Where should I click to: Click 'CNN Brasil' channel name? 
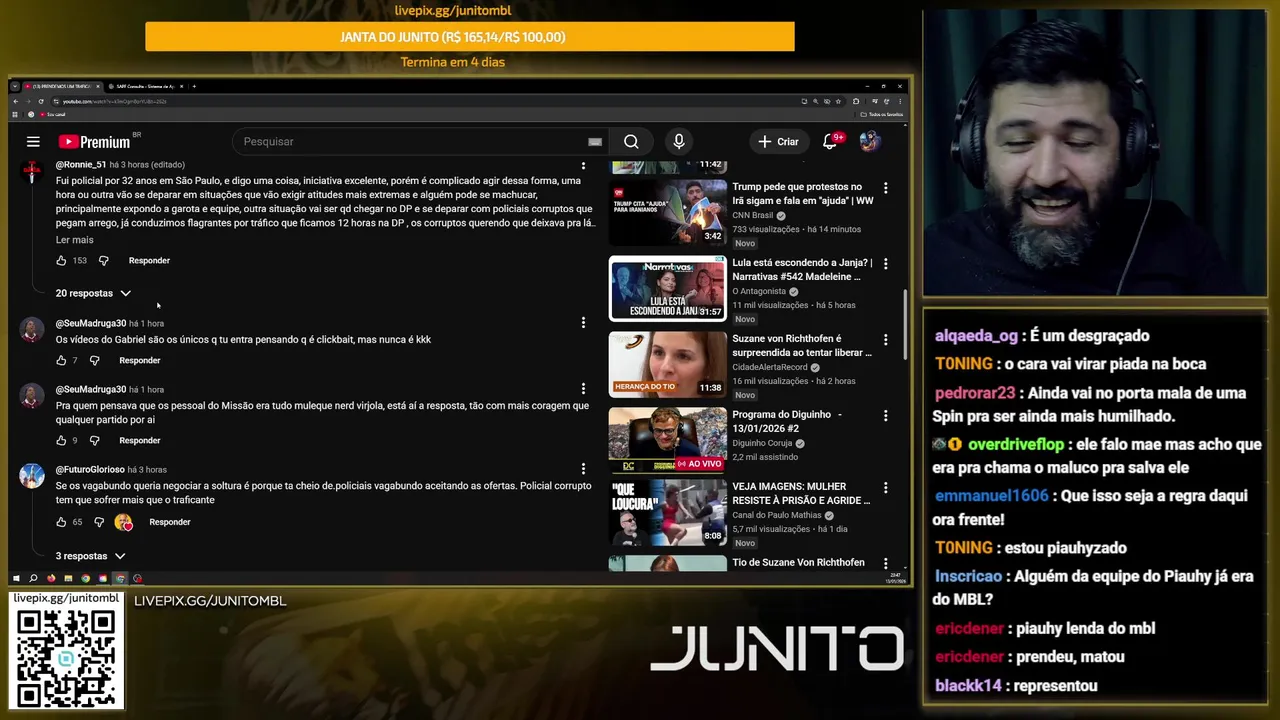pyautogui.click(x=753, y=215)
